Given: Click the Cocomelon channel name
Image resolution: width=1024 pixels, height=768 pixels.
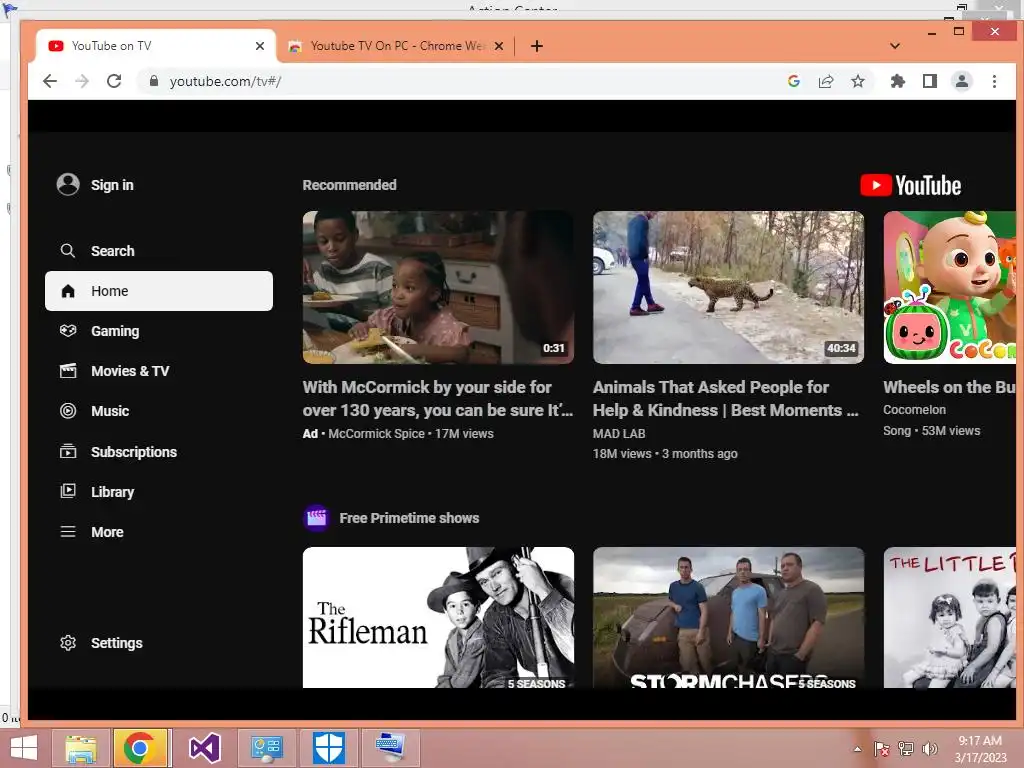Looking at the screenshot, I should coord(914,409).
